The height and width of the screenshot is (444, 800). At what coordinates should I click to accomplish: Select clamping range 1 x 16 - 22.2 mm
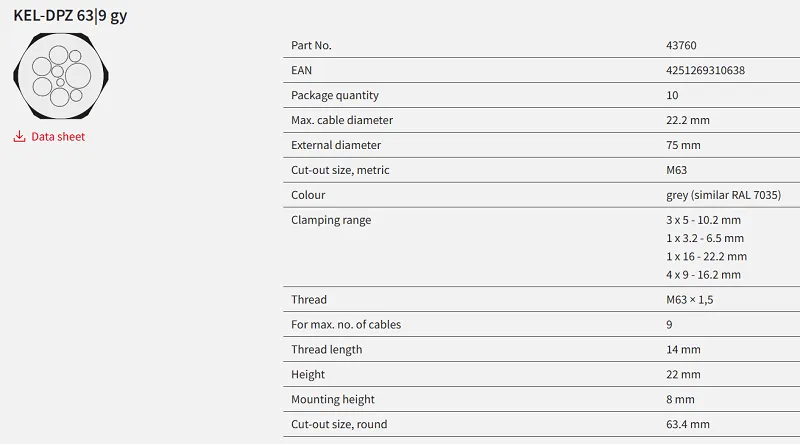pyautogui.click(x=706, y=257)
